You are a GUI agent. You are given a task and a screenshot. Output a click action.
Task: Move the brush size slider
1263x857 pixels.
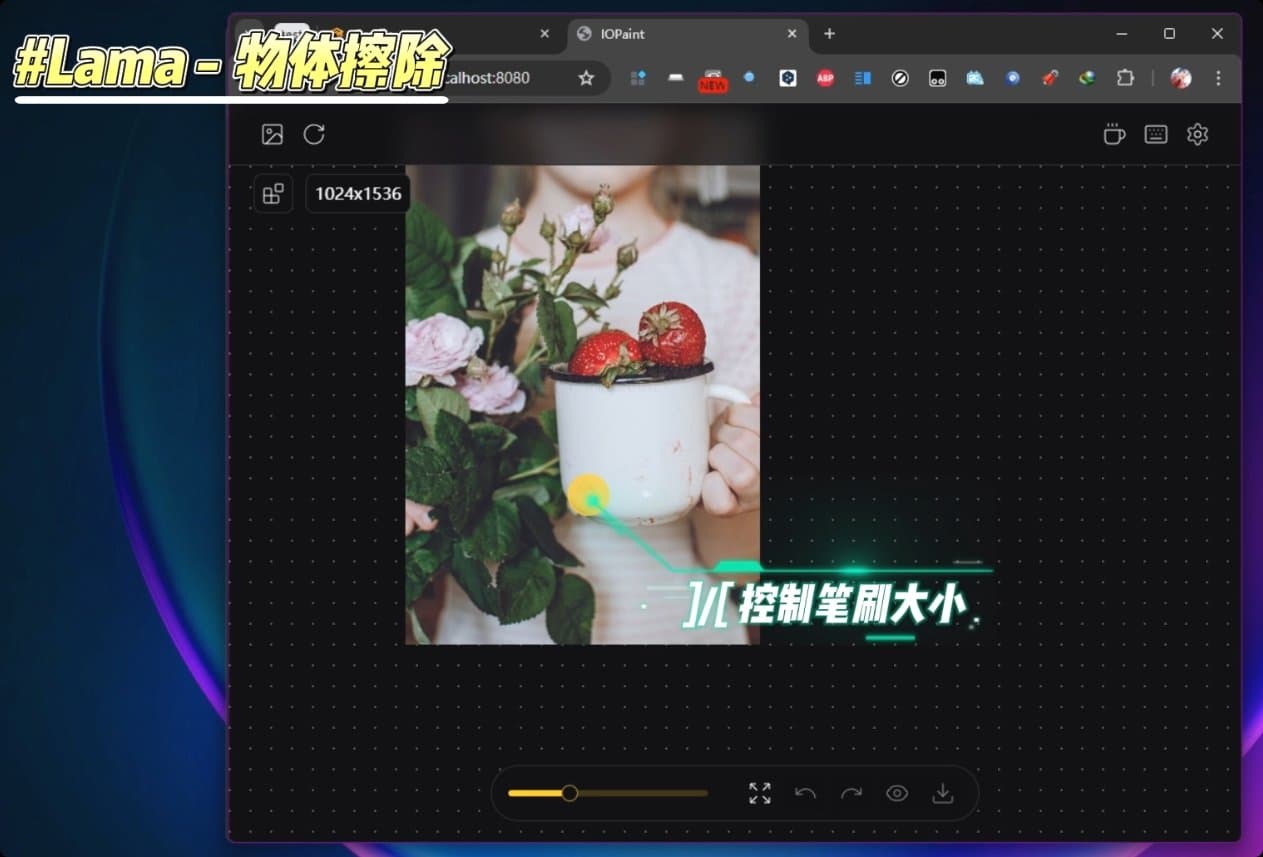(x=570, y=792)
